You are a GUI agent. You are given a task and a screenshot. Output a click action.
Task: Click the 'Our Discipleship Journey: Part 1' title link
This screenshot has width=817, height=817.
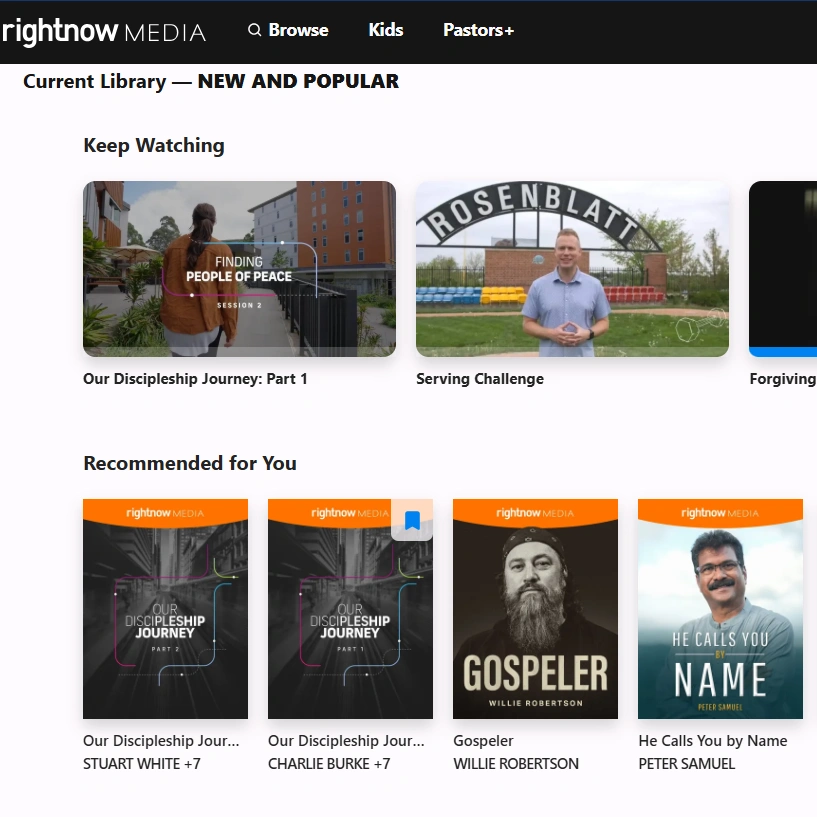pyautogui.click(x=195, y=379)
